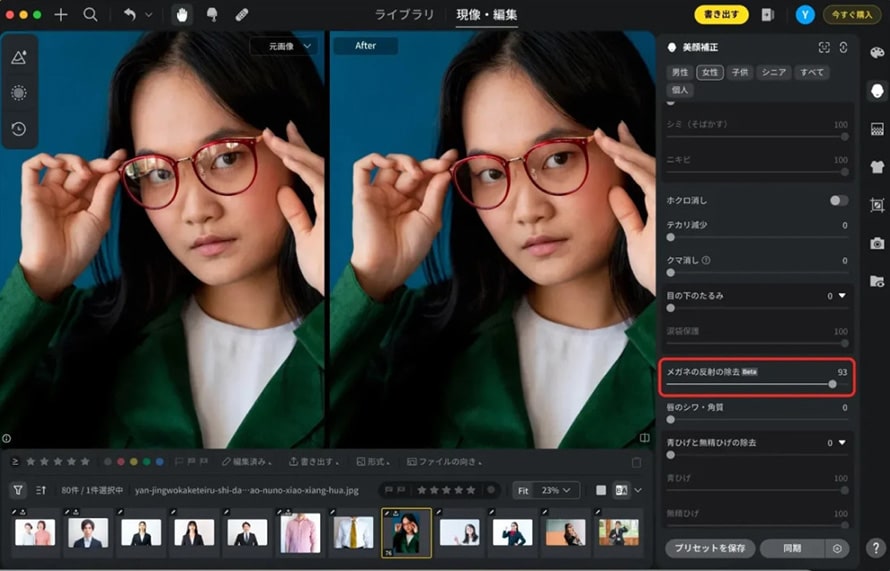
Task: Open the help question mark button
Action: tap(875, 548)
